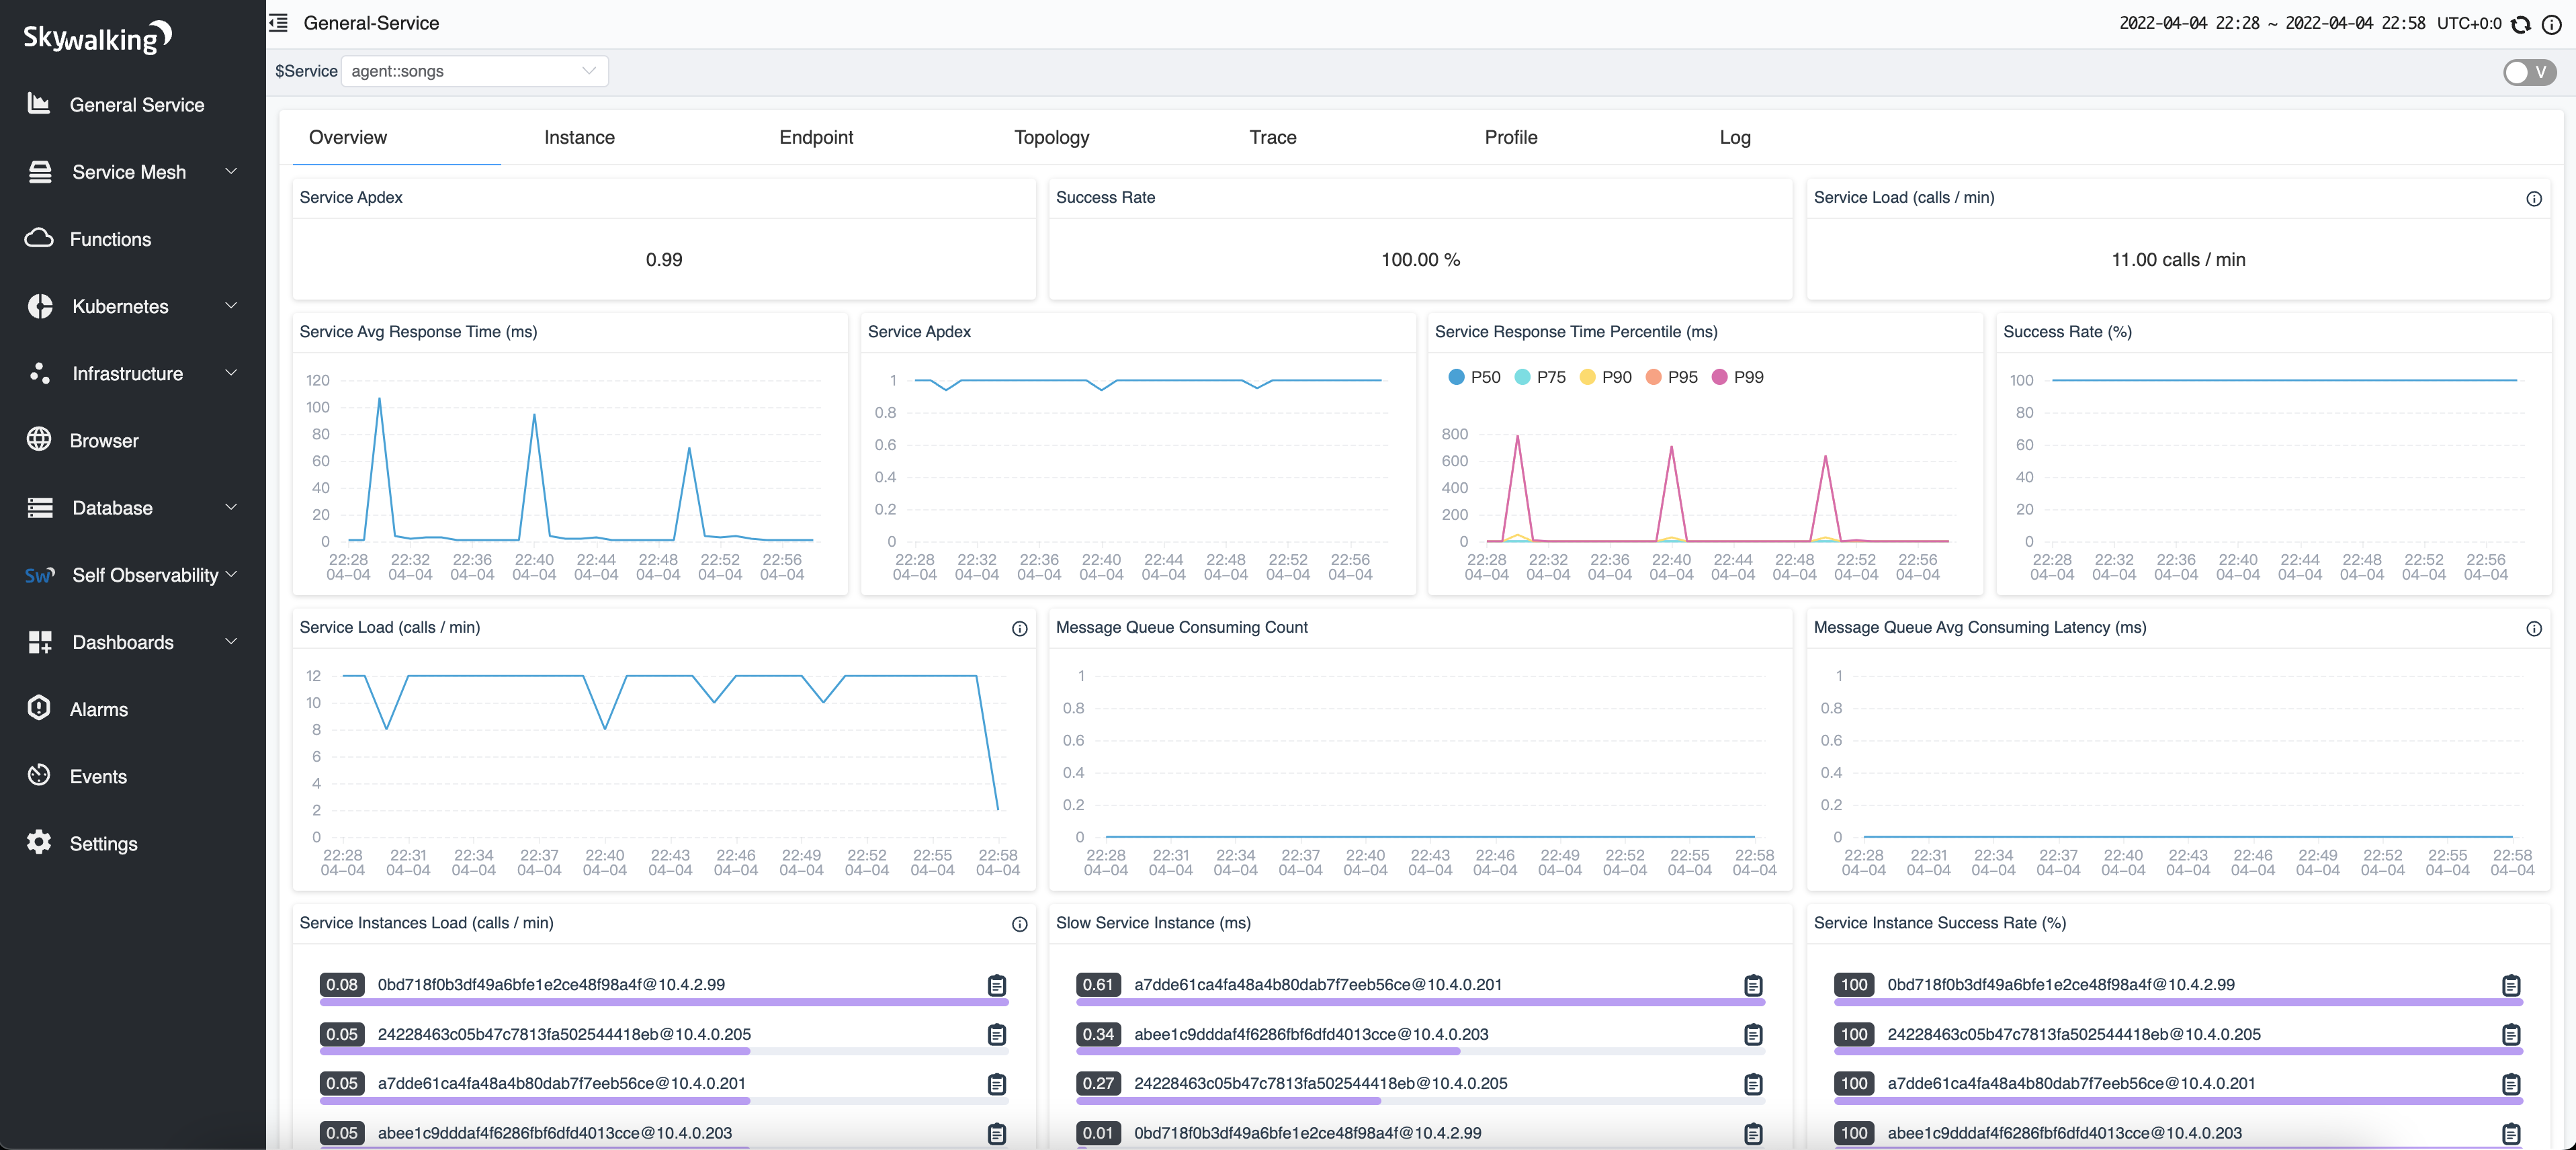Copy the first Slow Service Instance entry name

tap(1753, 985)
